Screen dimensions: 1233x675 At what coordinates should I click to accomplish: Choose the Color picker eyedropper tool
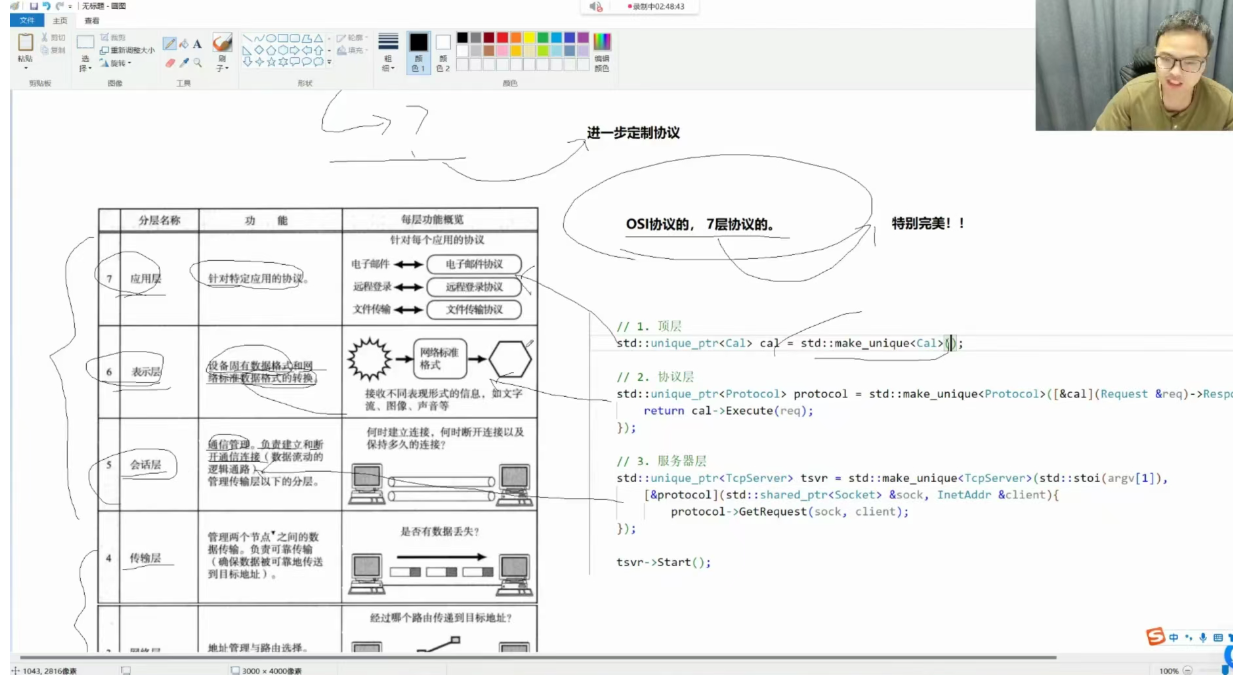click(x=183, y=62)
